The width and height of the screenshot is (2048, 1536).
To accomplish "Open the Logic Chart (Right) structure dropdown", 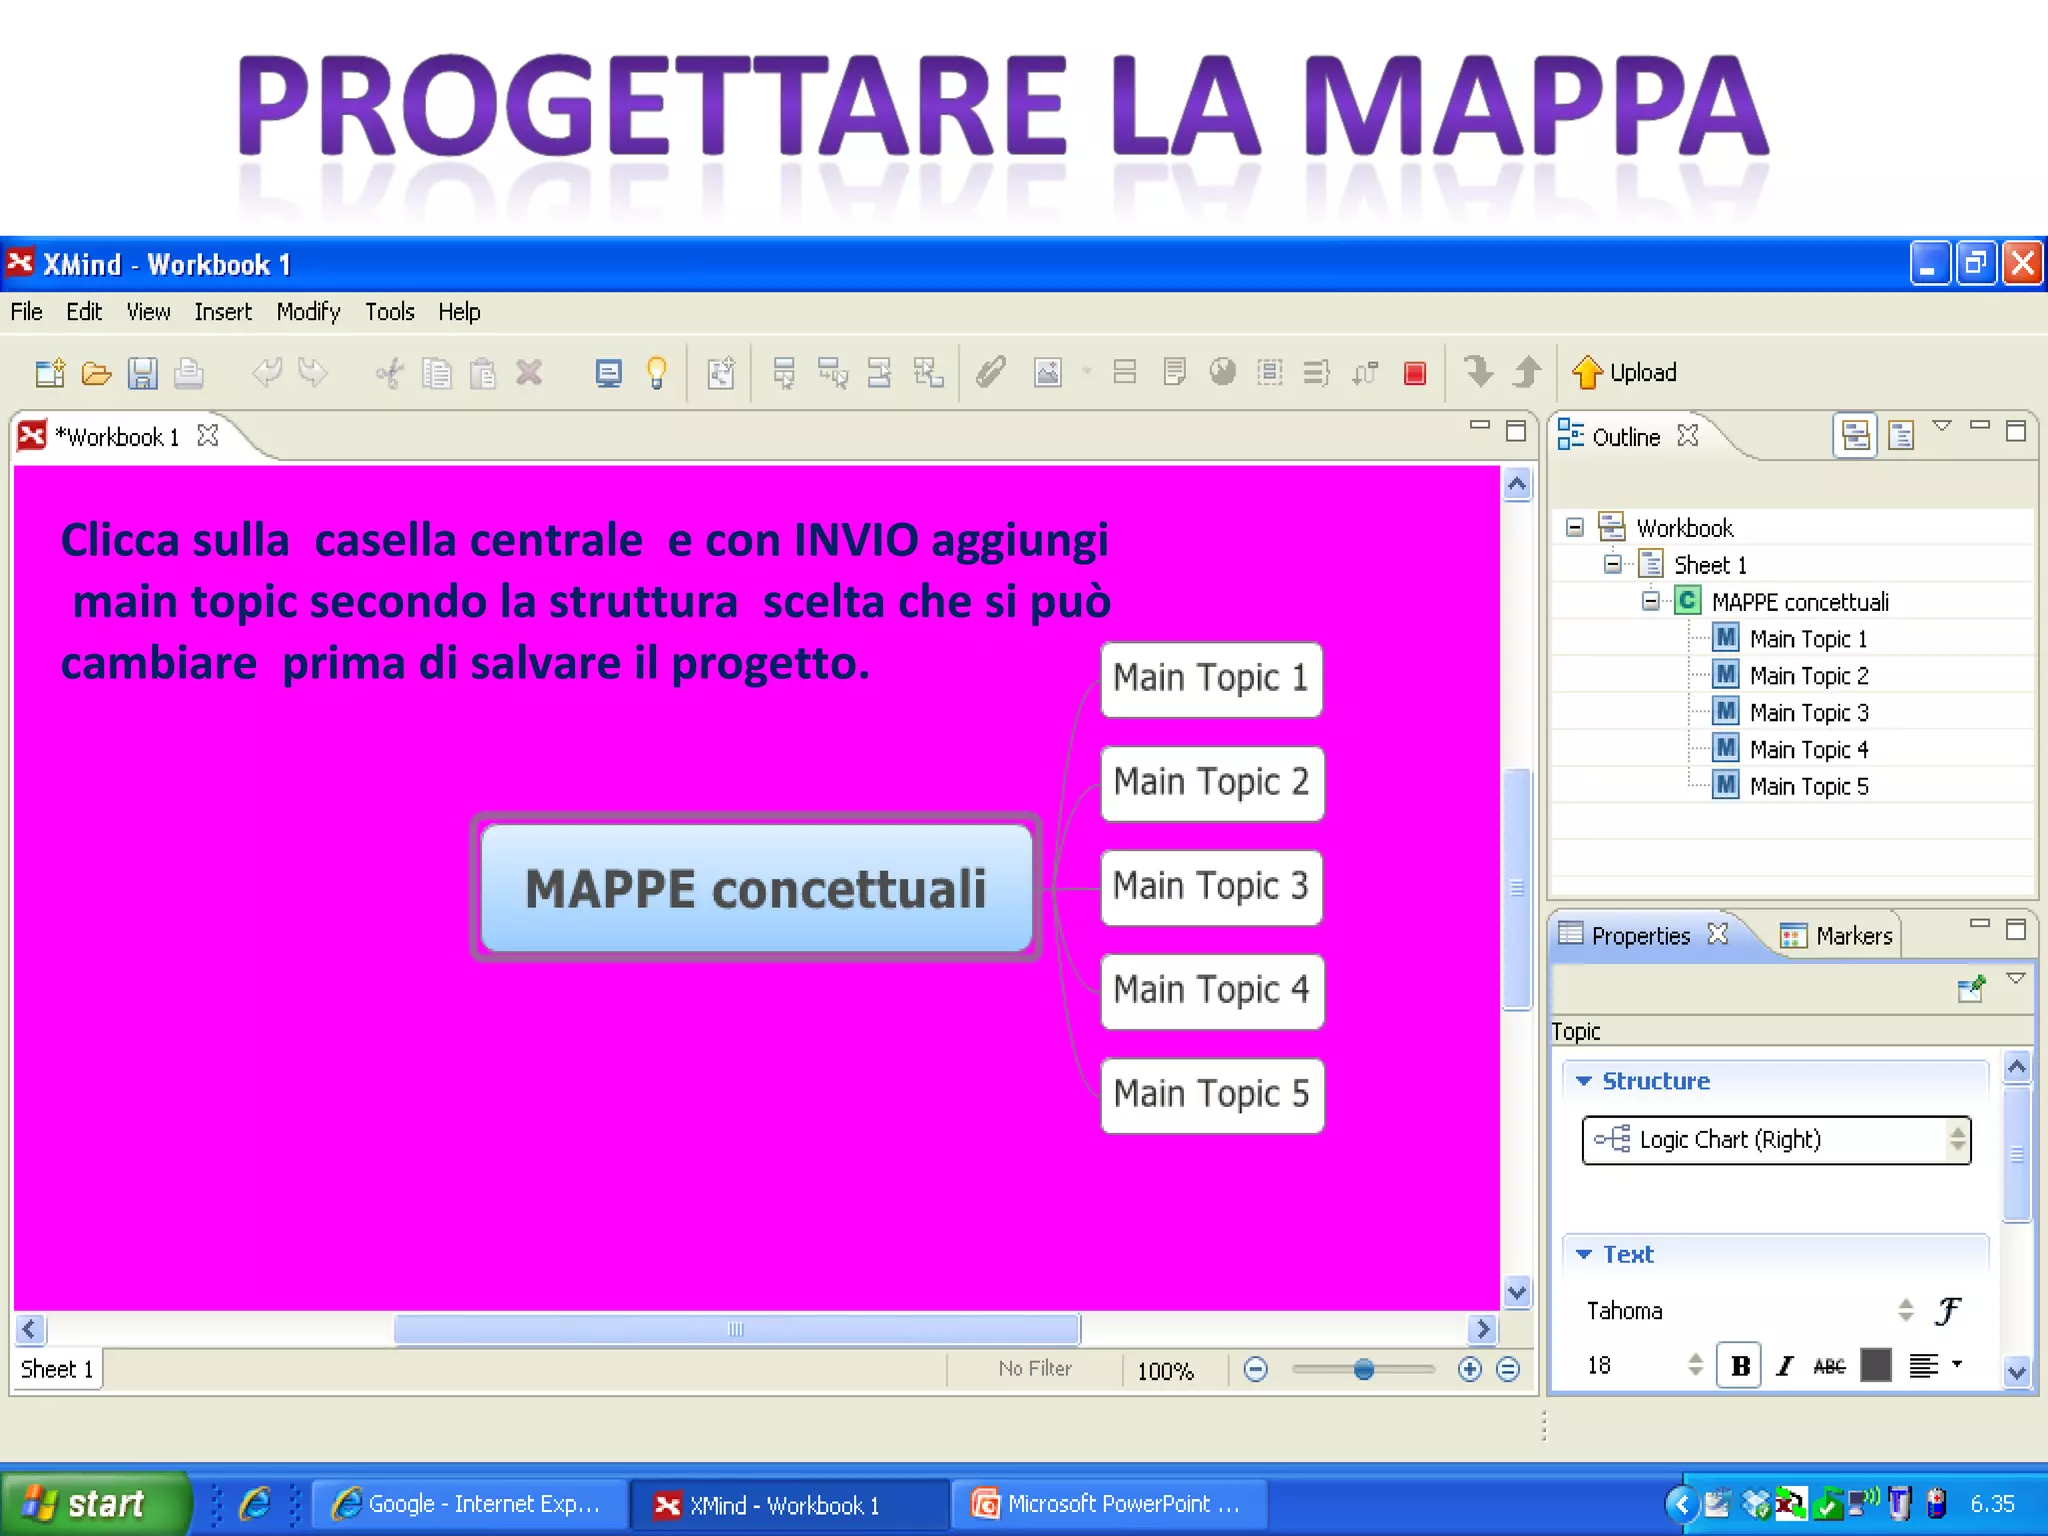I will [1776, 1140].
